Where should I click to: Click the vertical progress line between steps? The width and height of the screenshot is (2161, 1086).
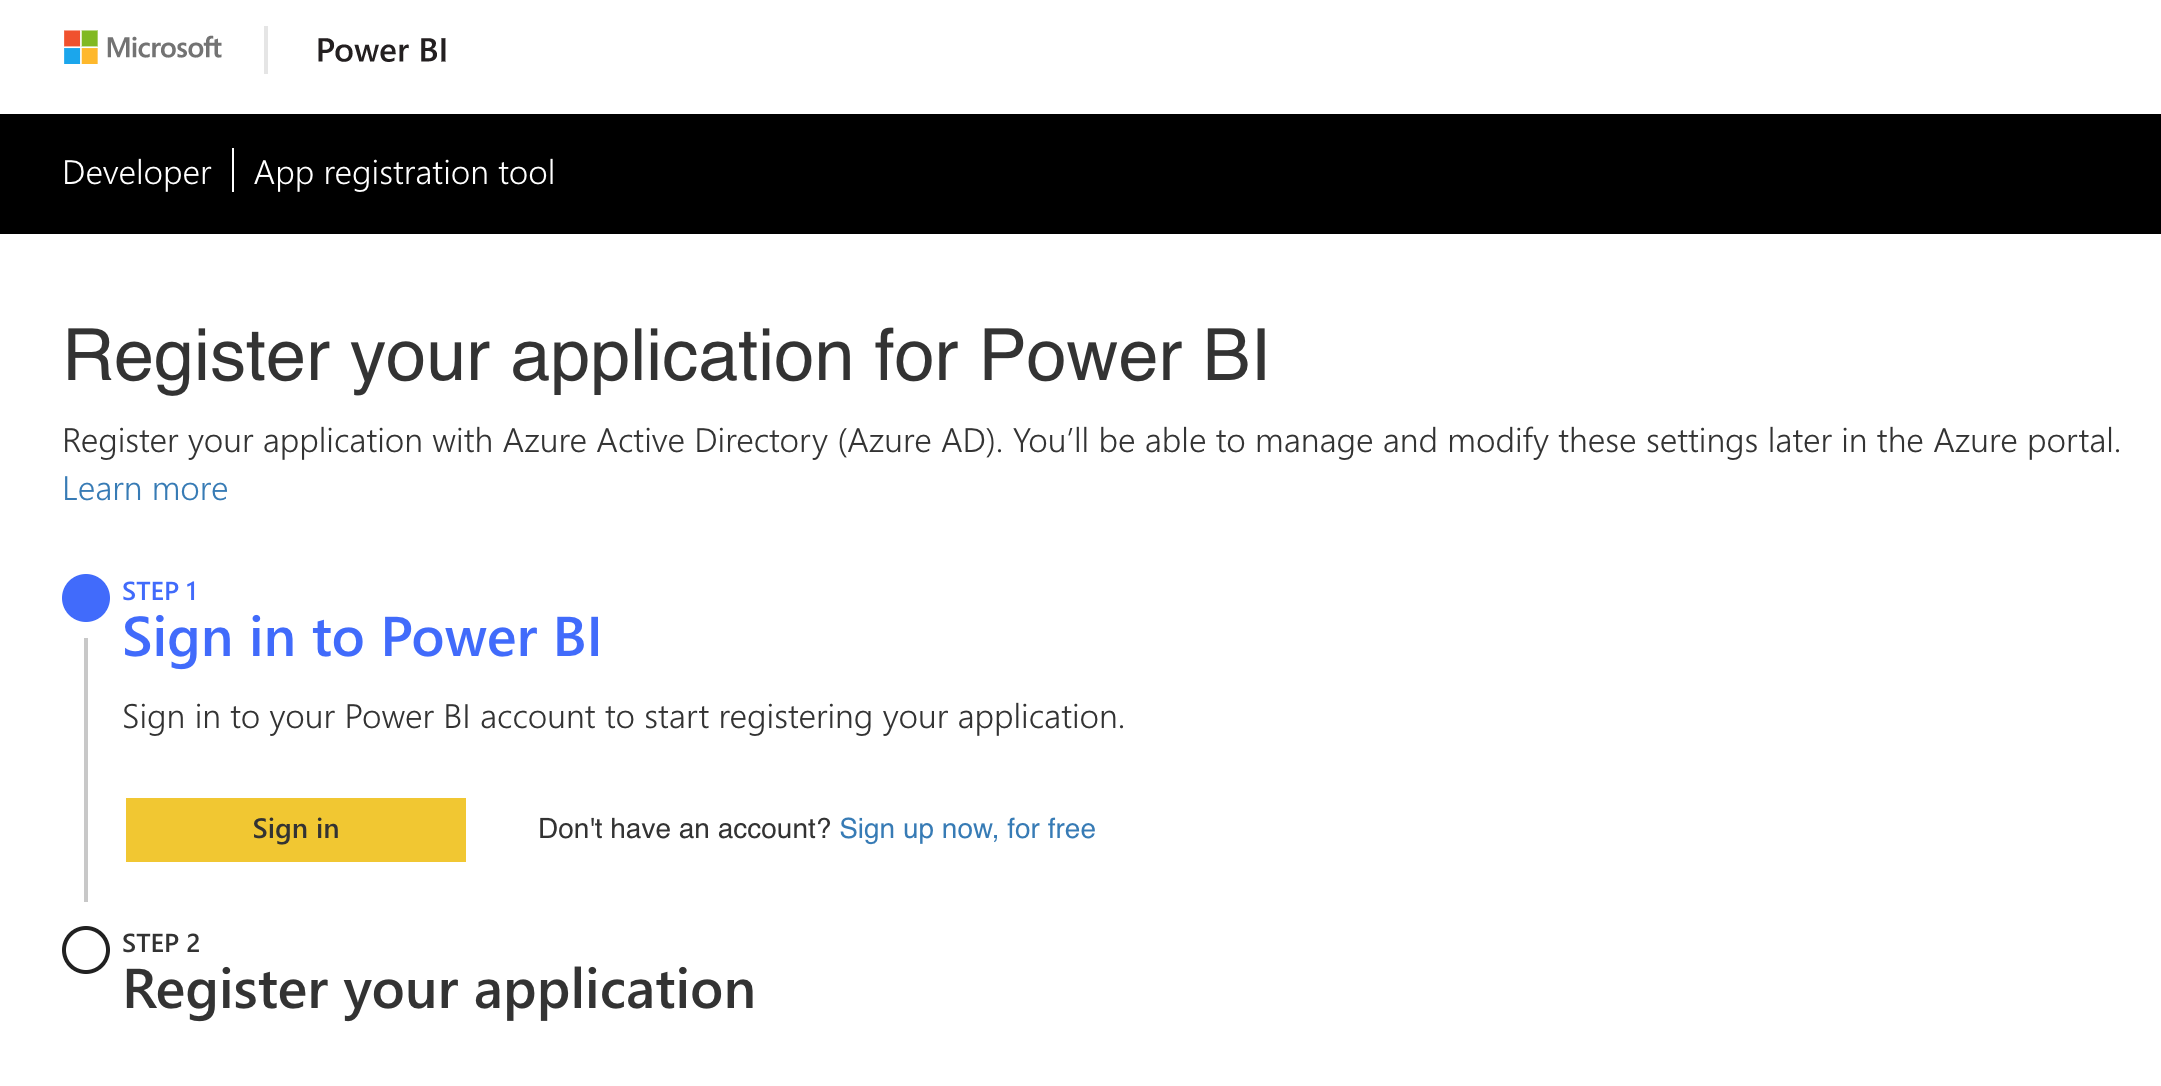point(86,770)
